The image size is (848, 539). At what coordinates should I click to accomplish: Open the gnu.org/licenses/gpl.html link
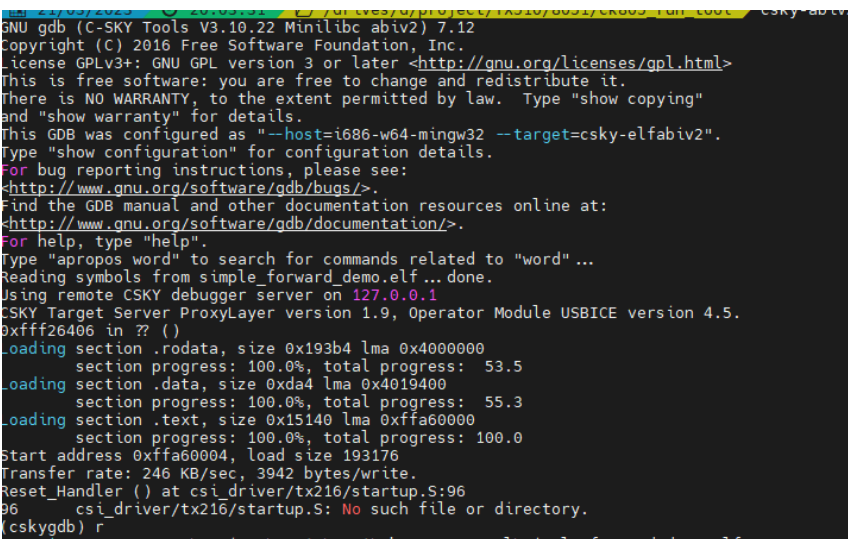(x=571, y=63)
